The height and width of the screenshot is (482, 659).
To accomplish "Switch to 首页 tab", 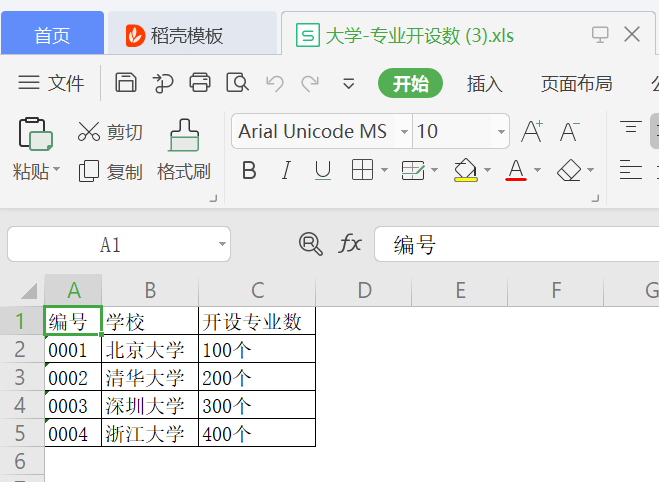I will pyautogui.click(x=53, y=33).
